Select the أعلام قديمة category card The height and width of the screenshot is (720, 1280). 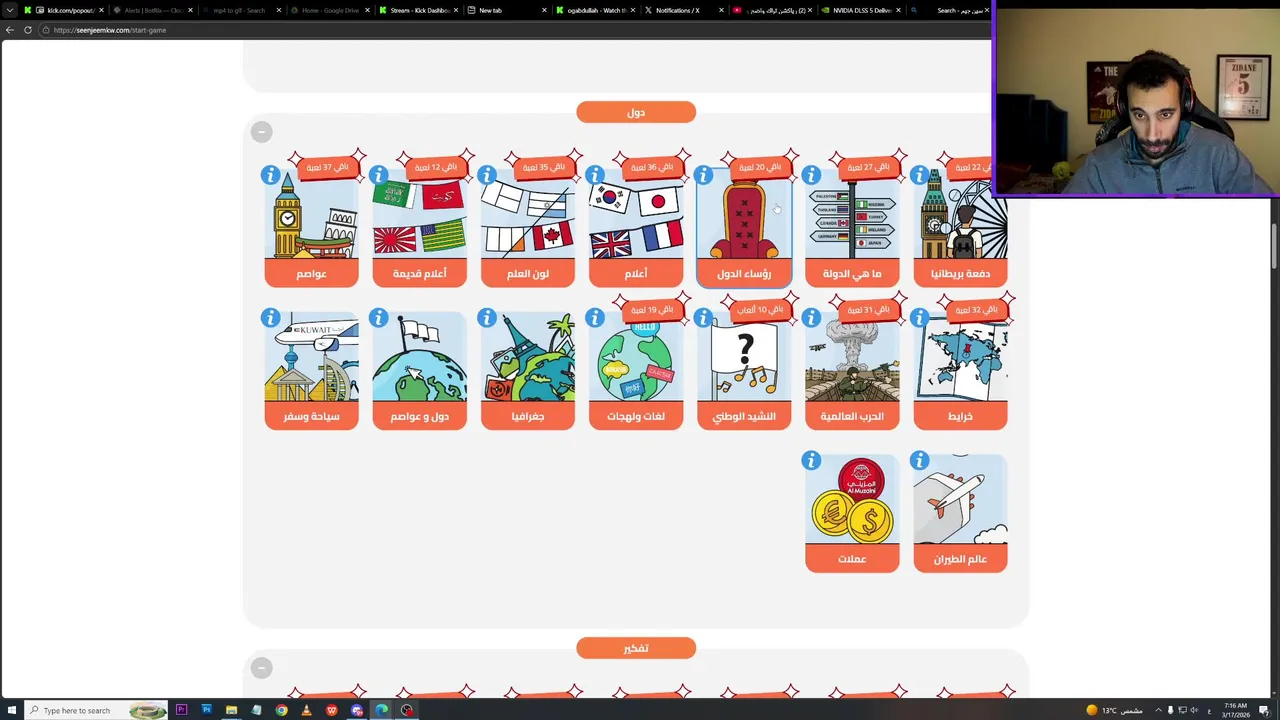click(x=419, y=228)
